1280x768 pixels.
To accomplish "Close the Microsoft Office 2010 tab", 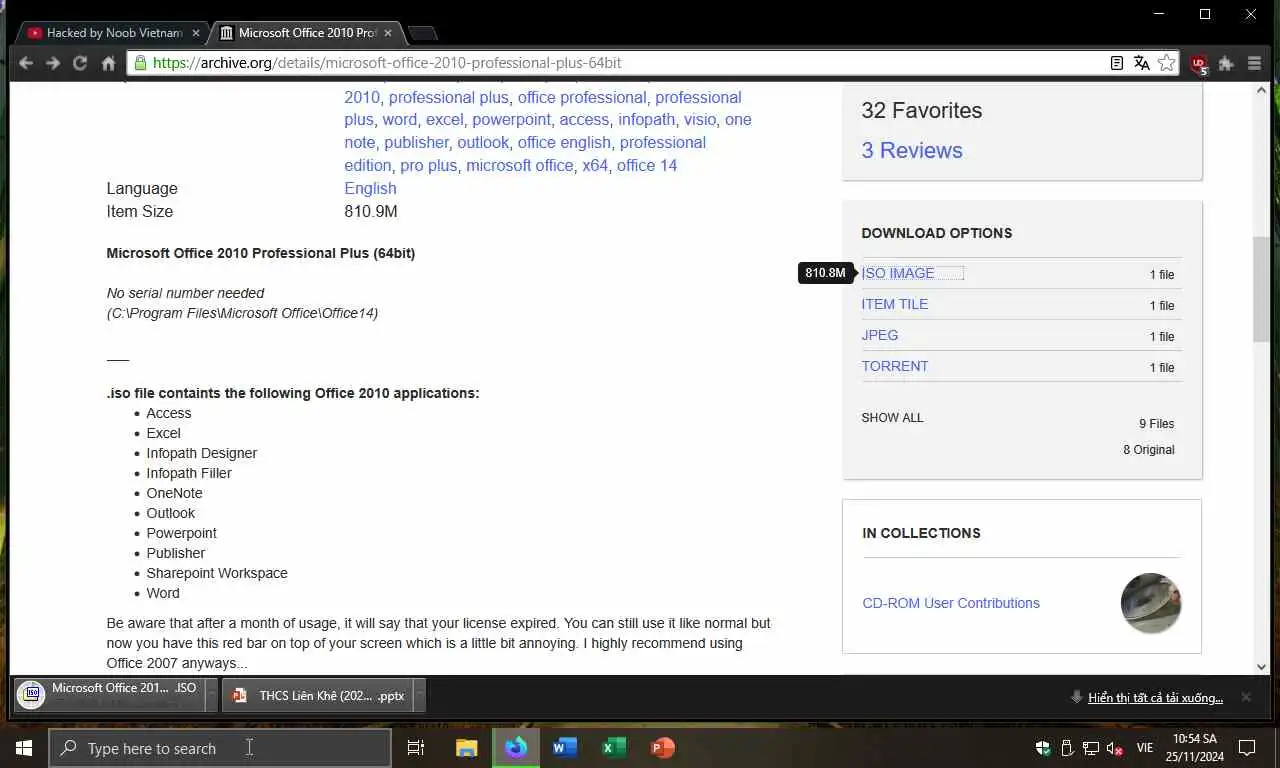I will point(388,33).
